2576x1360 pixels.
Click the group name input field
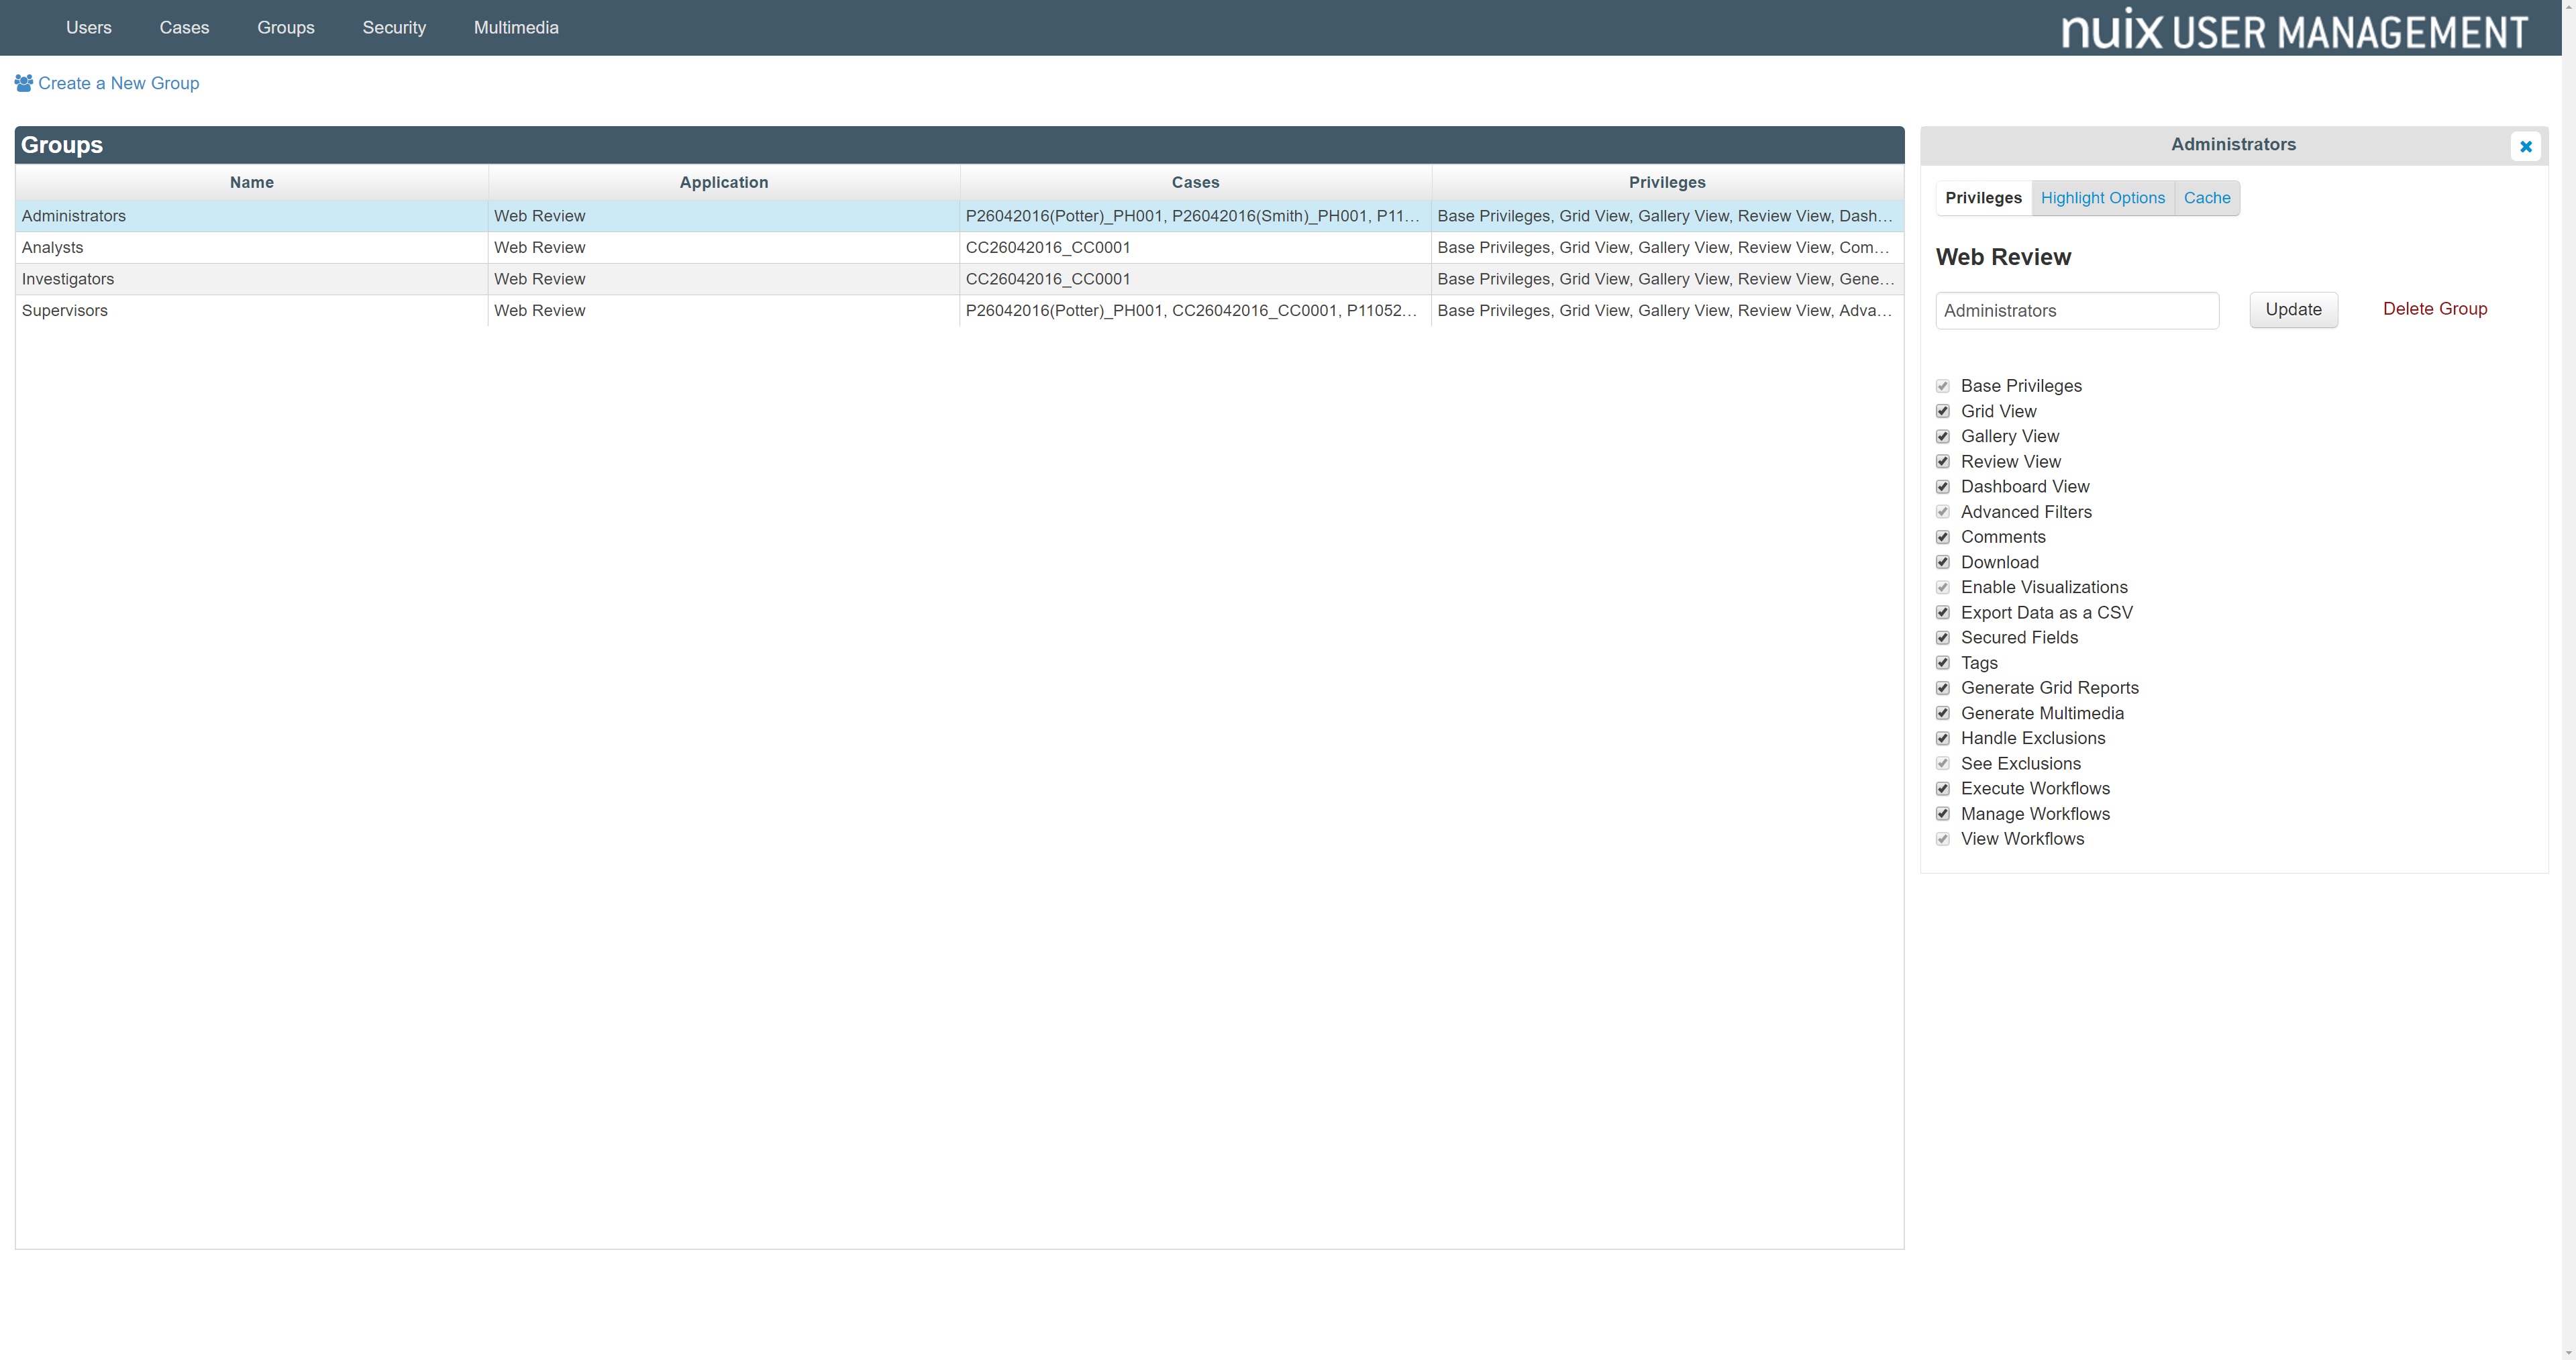(x=2077, y=311)
